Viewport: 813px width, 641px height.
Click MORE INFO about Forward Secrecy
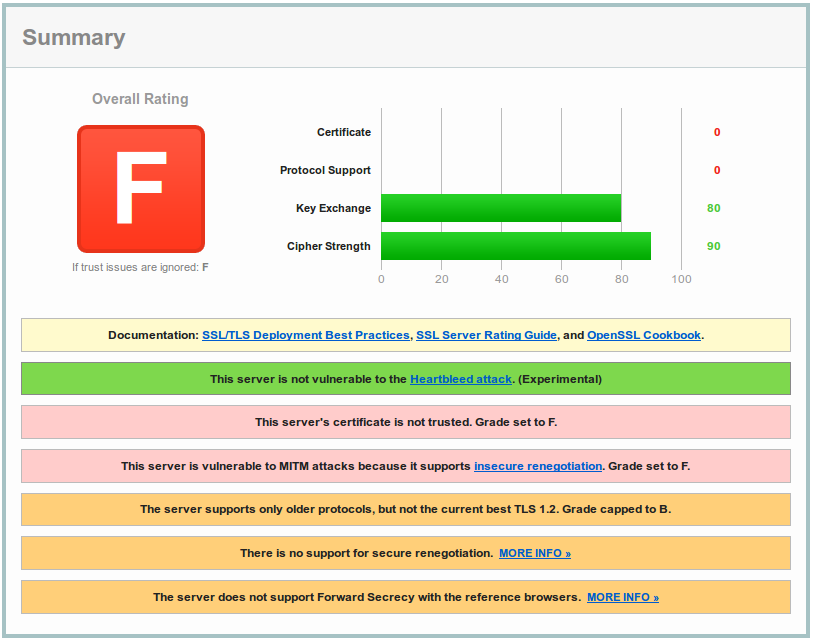tap(623, 597)
